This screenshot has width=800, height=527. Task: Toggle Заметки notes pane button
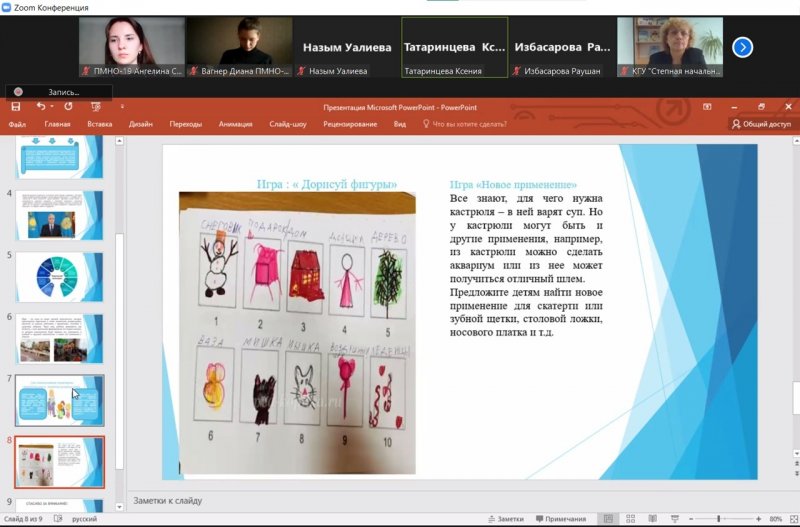pos(503,519)
